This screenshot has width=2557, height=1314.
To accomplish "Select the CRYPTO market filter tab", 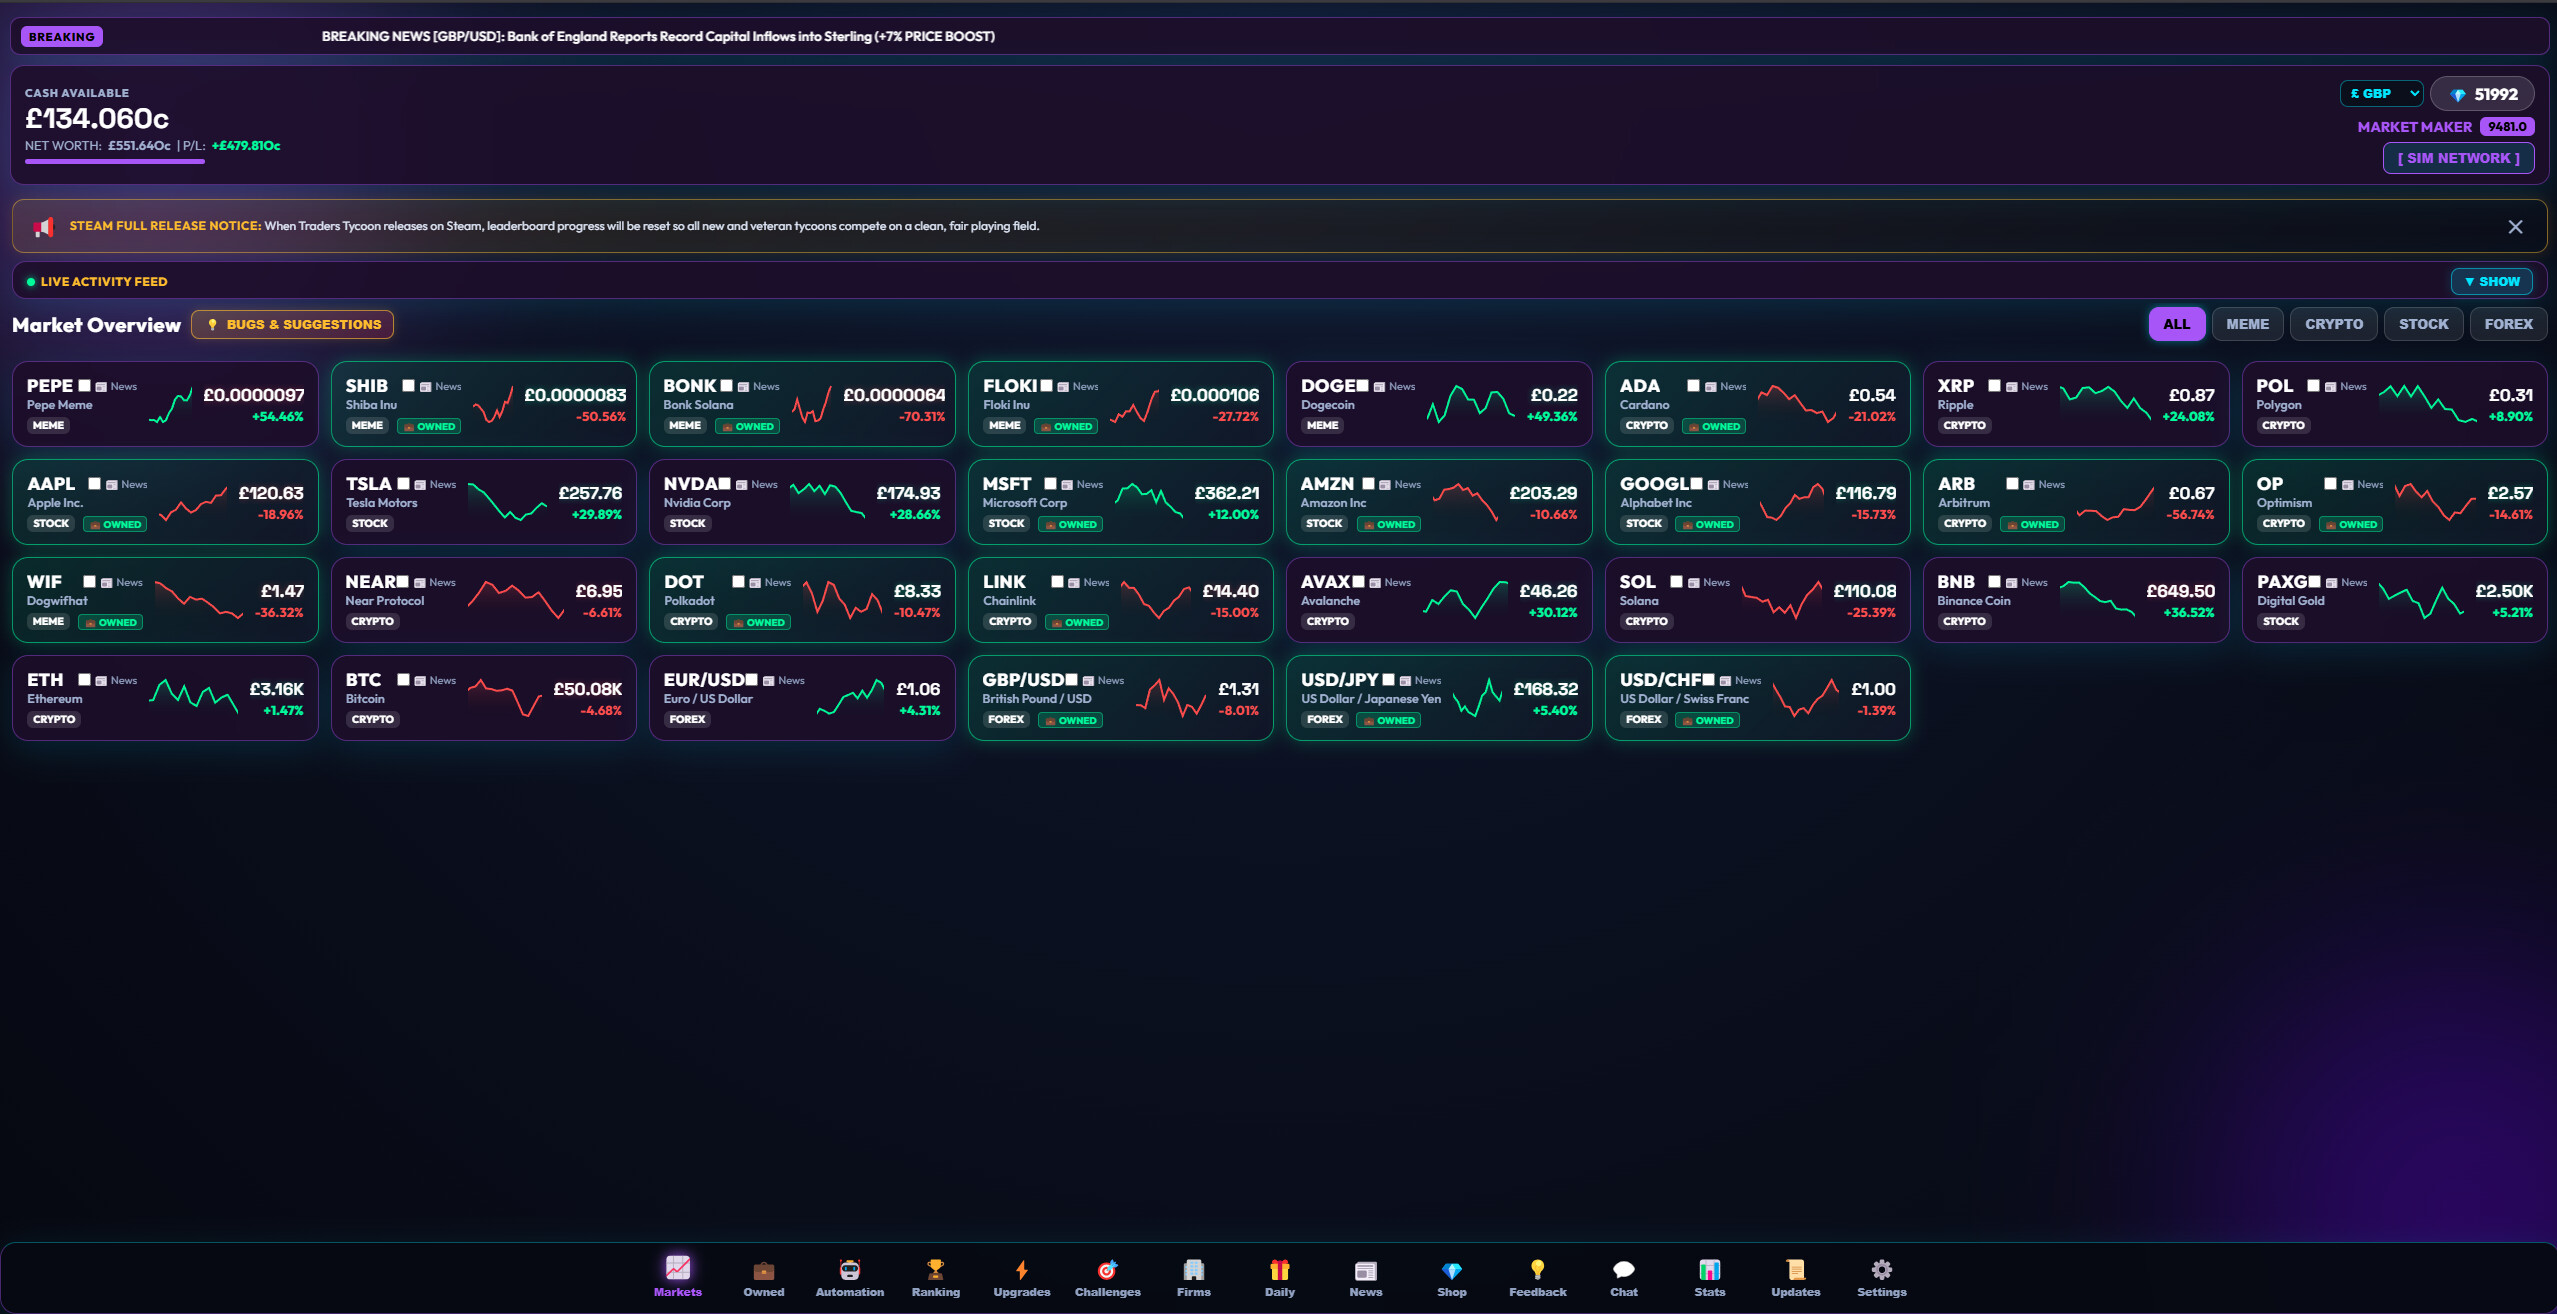I will [x=2333, y=324].
